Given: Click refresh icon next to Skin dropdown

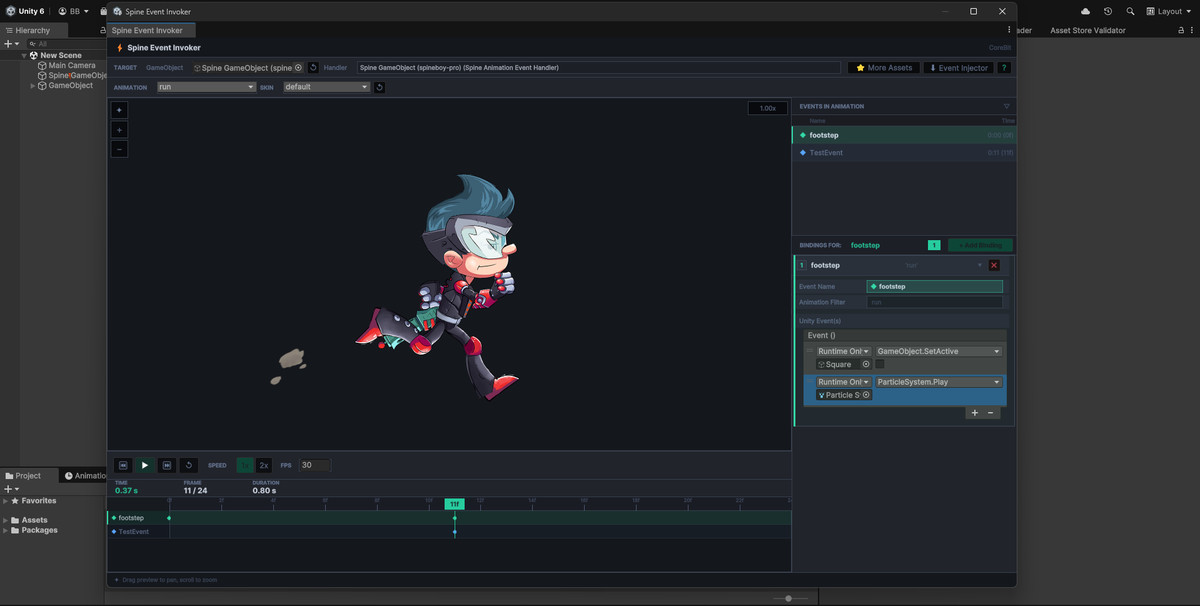Looking at the screenshot, I should point(379,87).
